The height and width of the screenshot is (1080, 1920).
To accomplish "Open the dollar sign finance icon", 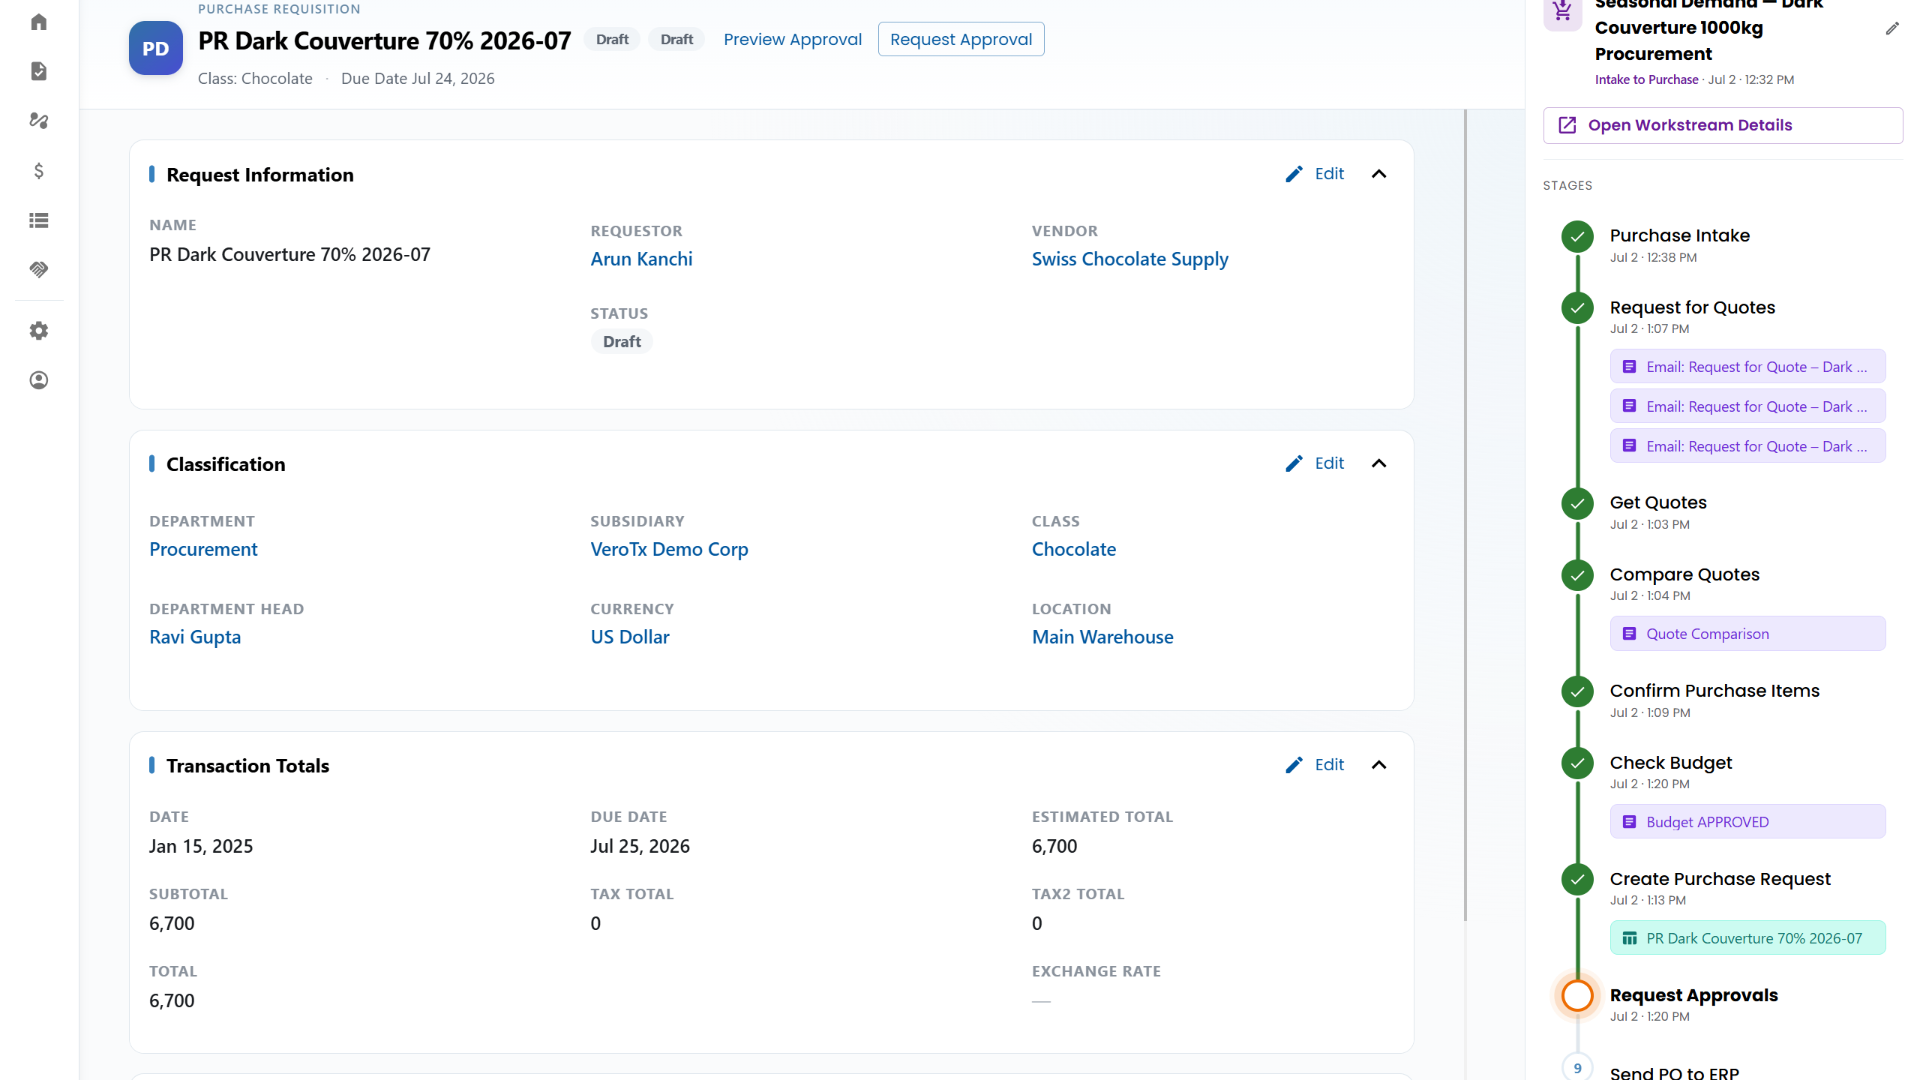I will 39,171.
